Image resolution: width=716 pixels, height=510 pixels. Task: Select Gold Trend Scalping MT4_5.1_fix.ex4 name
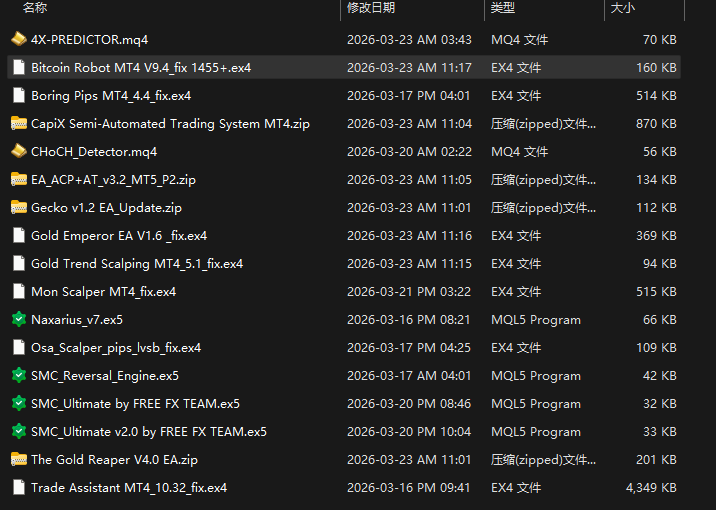pyautogui.click(x=137, y=264)
